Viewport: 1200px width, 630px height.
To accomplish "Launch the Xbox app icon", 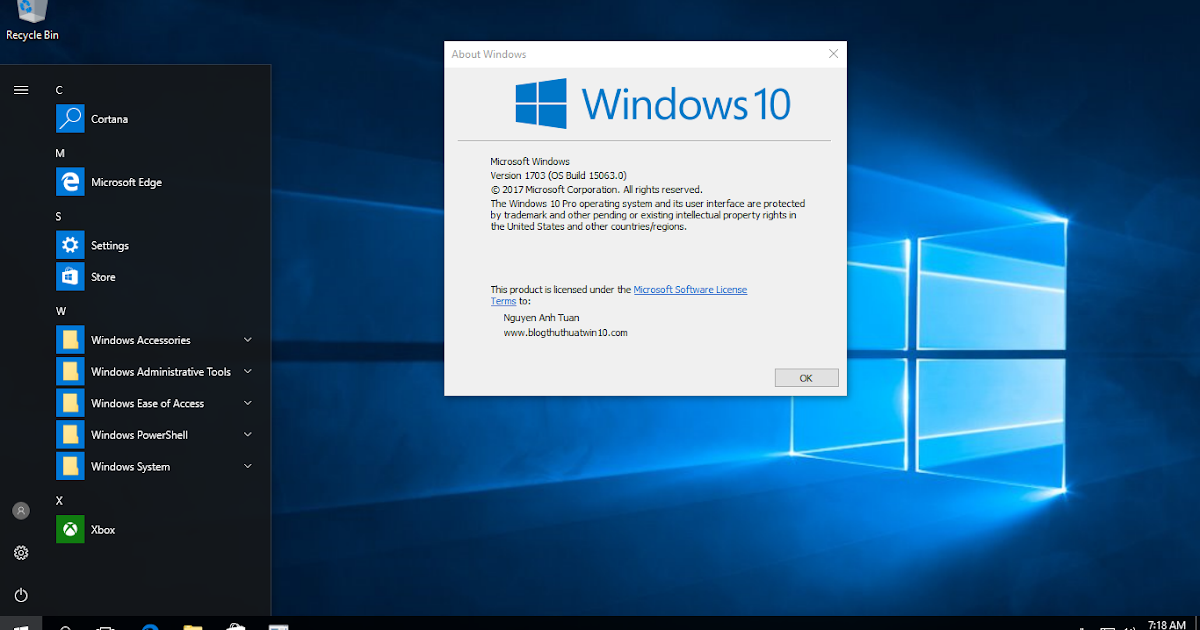I will [70, 530].
